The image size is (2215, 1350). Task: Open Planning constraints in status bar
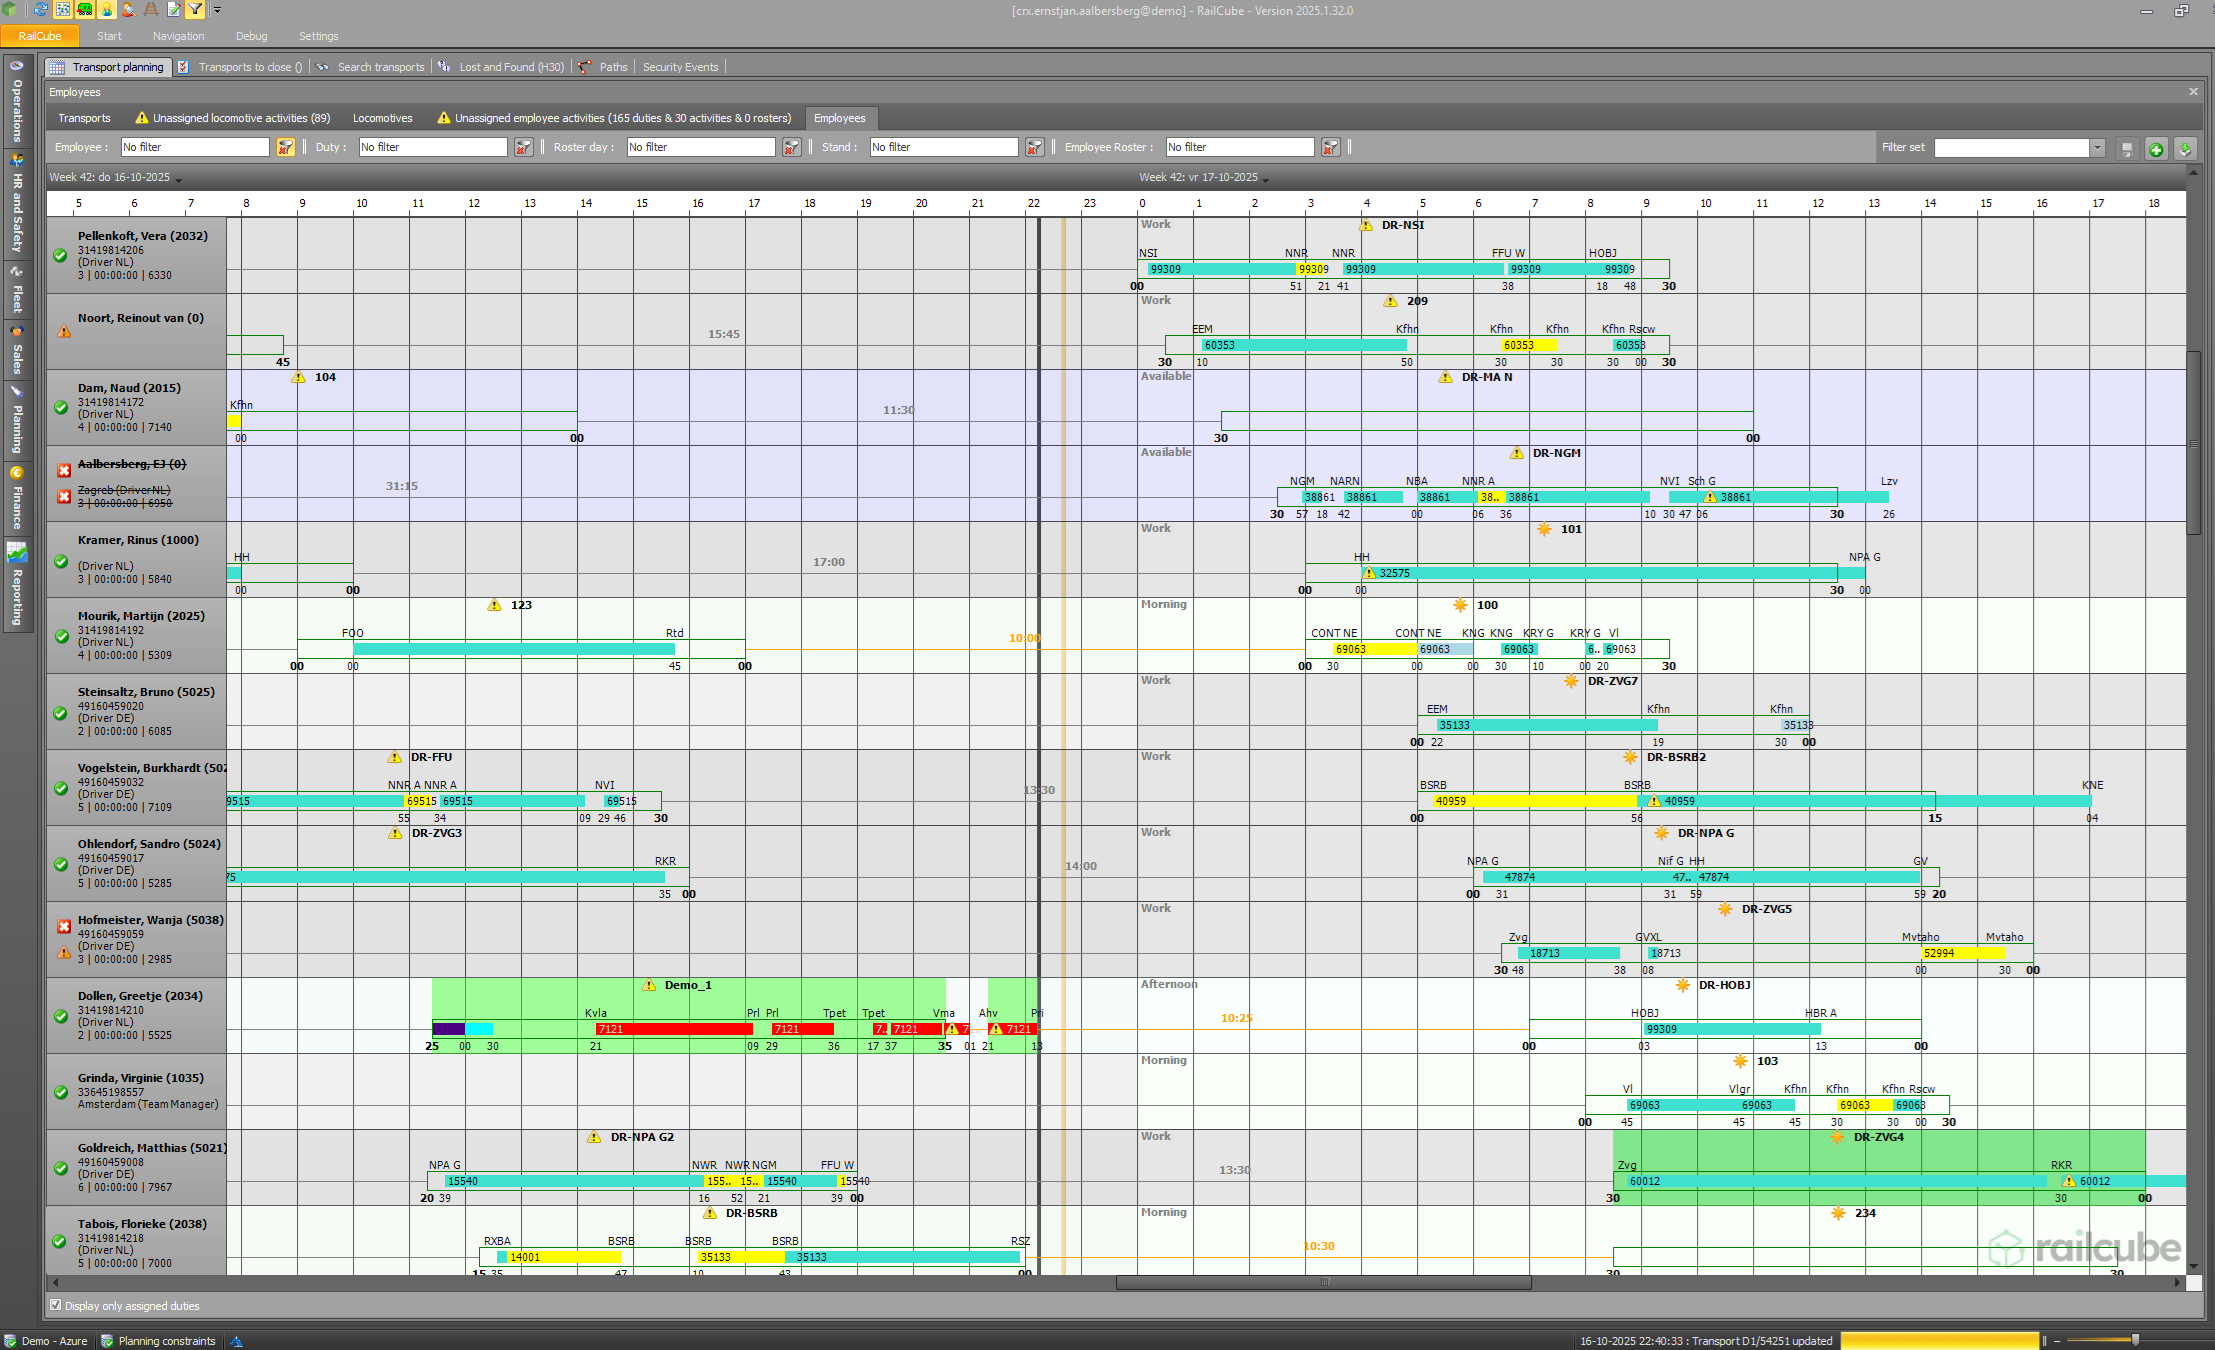[166, 1341]
